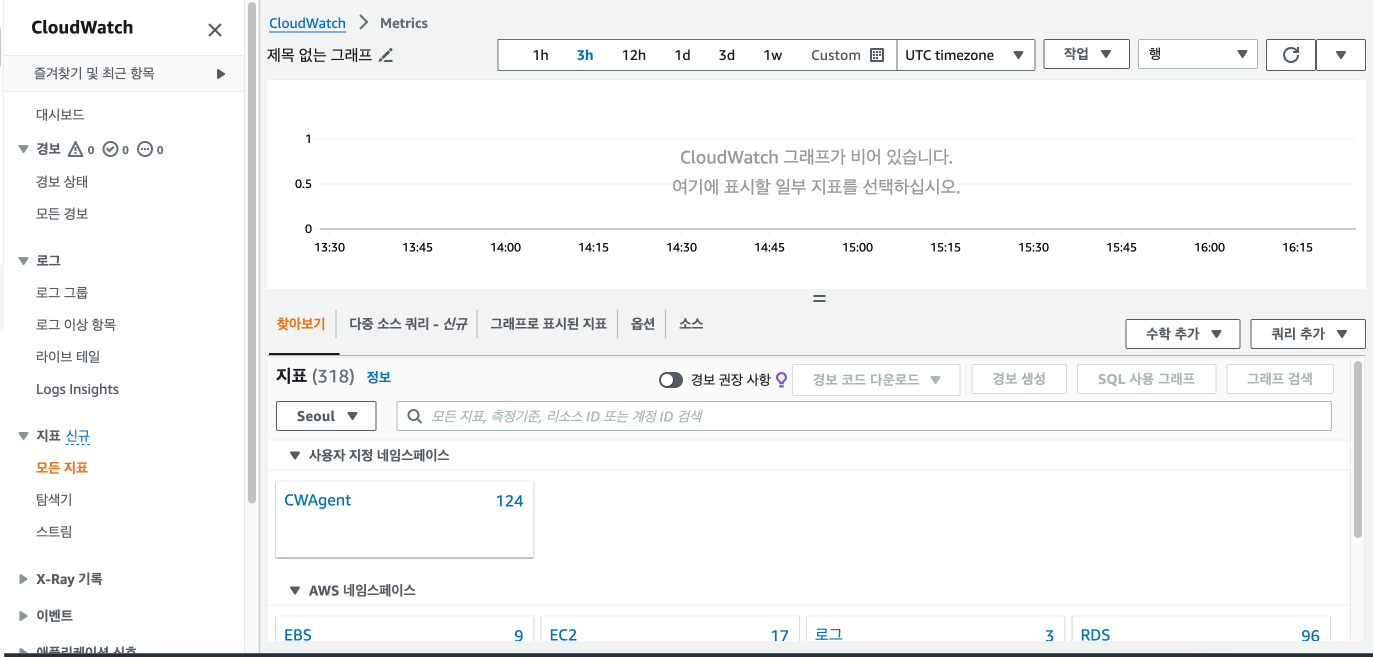
Task: Open the Source (소스) tab
Action: coord(691,324)
